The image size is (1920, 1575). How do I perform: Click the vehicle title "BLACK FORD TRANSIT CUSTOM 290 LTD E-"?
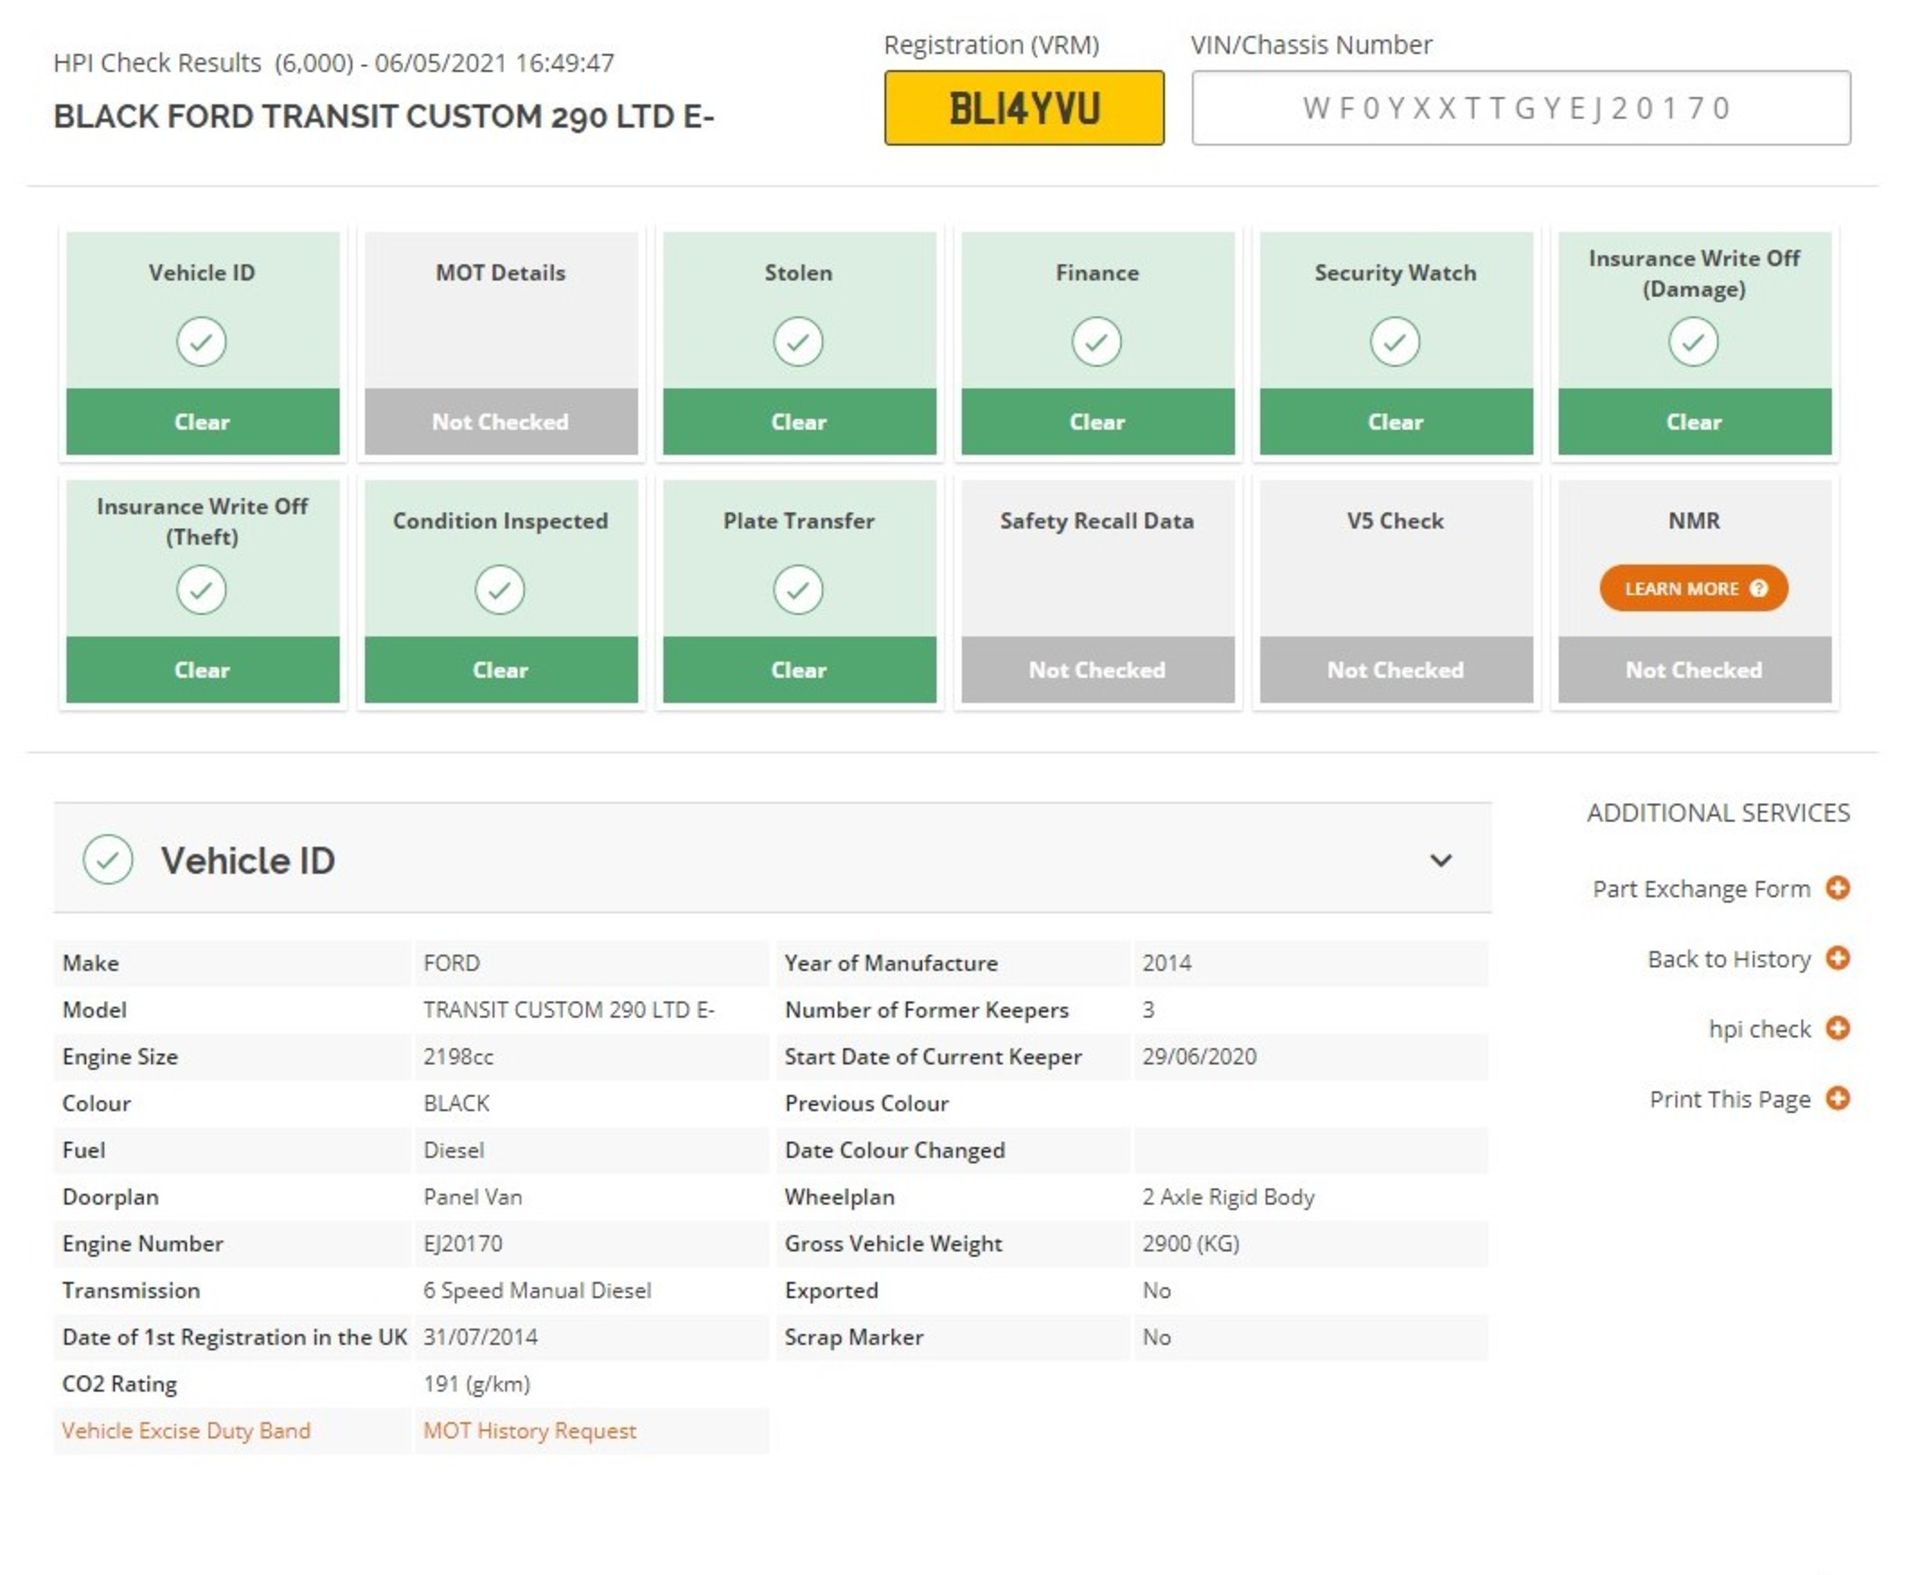point(384,116)
